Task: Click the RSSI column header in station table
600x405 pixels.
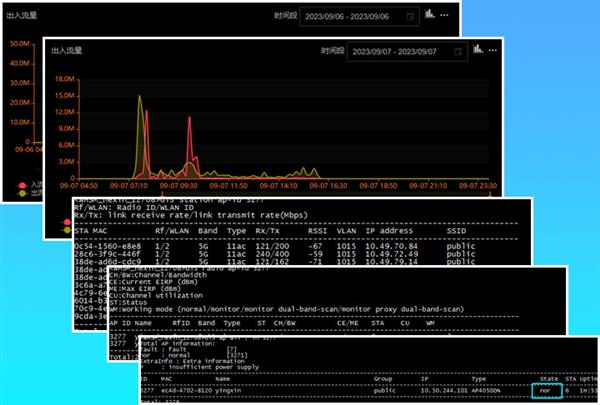Action: 317,231
